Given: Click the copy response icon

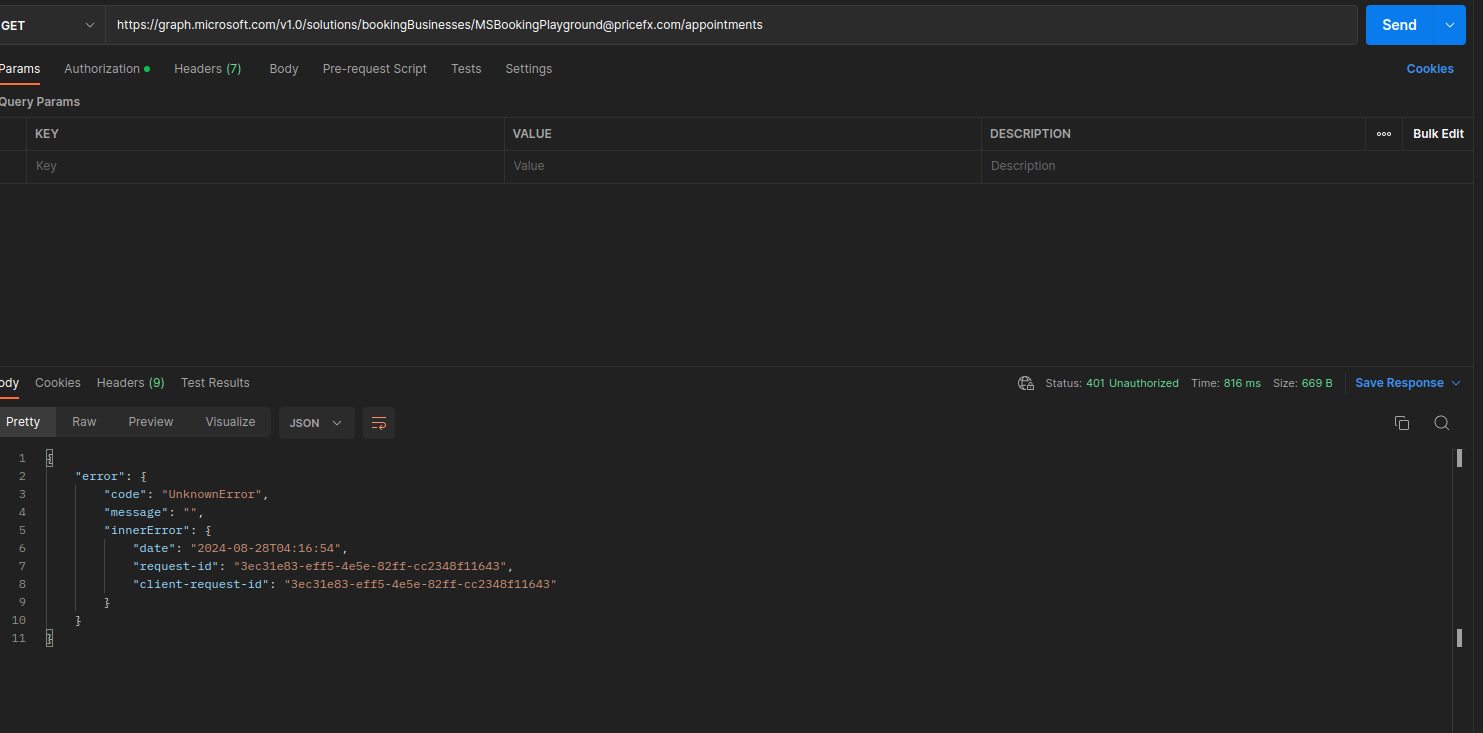Looking at the screenshot, I should [1402, 423].
